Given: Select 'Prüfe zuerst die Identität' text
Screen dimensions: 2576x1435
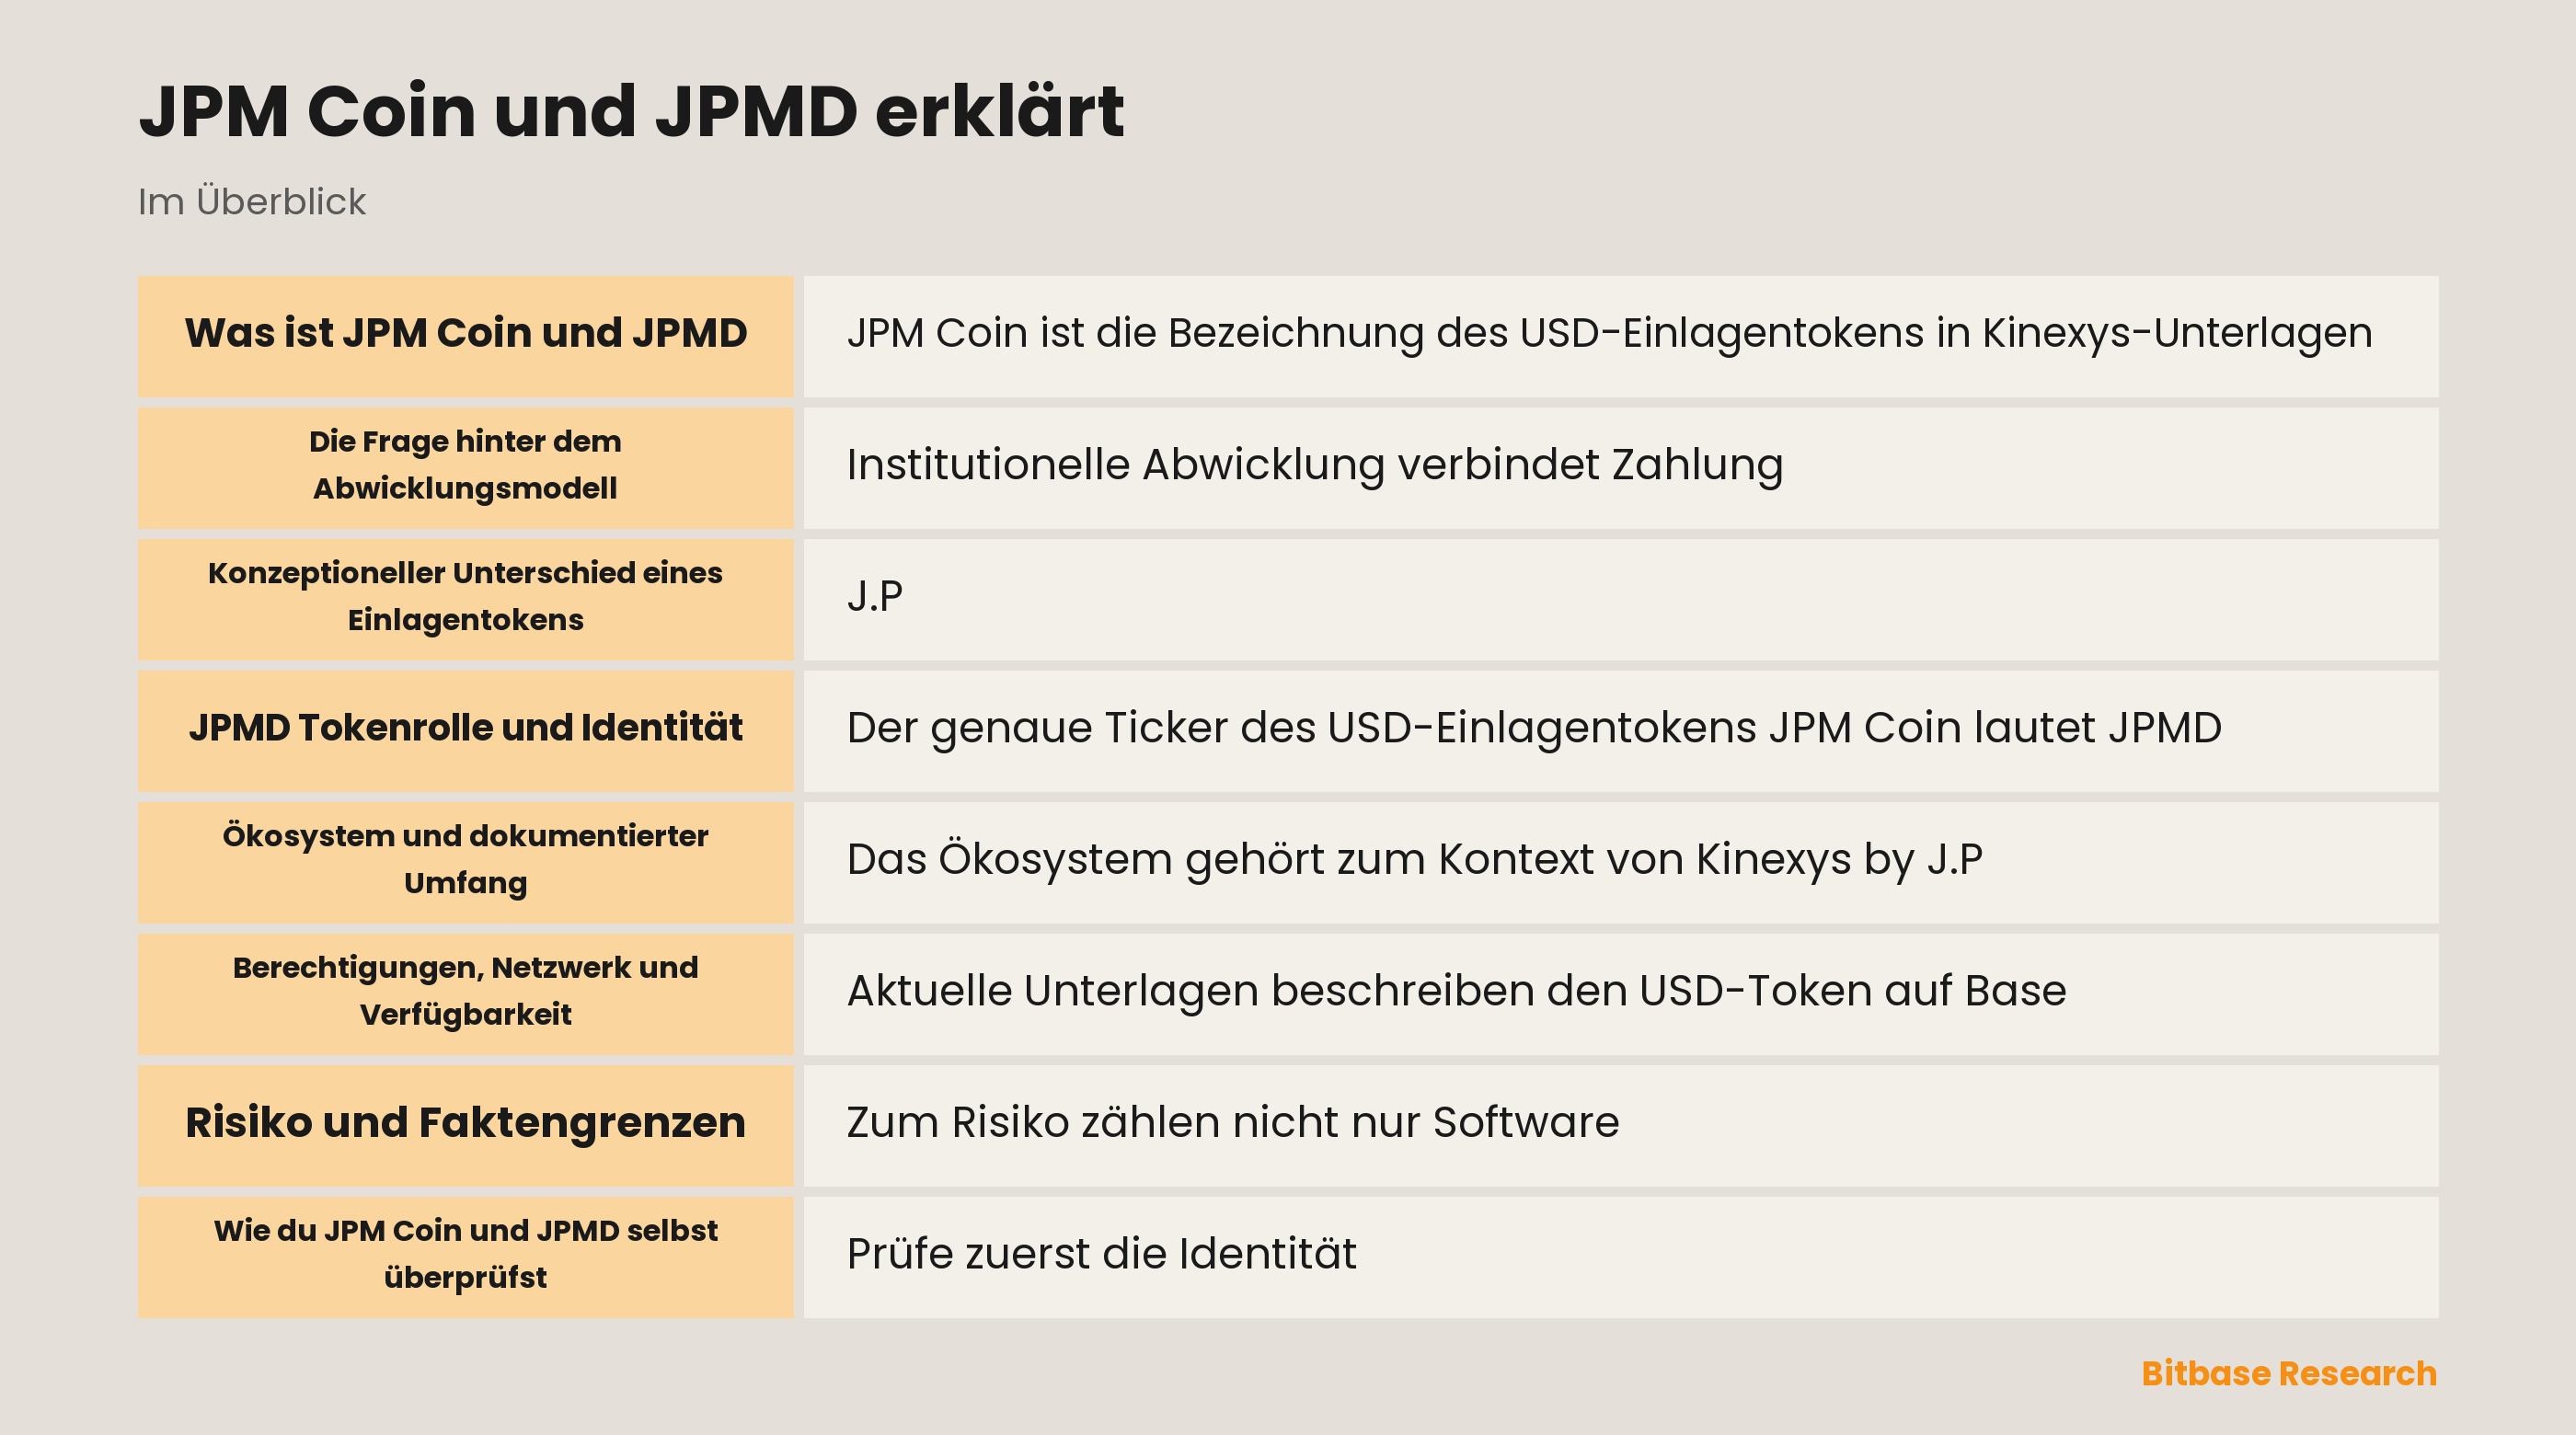Looking at the screenshot, I should pos(1101,1254).
